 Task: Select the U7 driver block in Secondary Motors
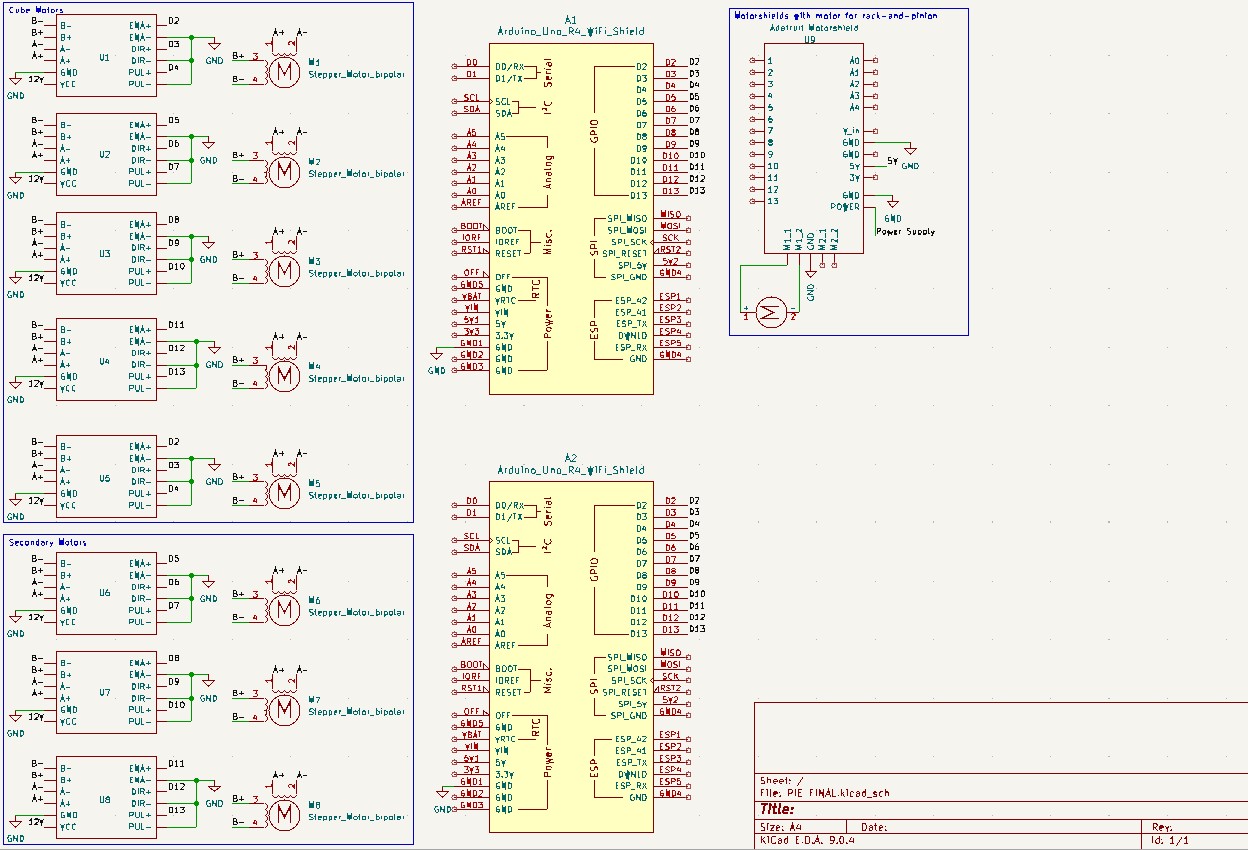pyautogui.click(x=105, y=692)
